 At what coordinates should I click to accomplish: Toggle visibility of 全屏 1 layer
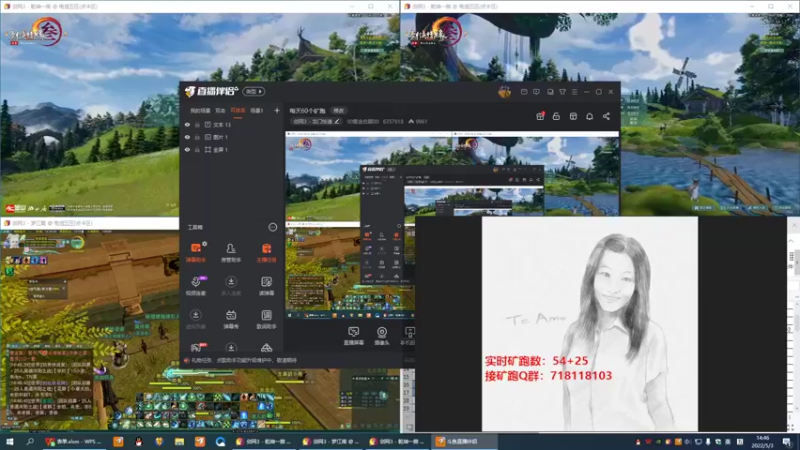coord(187,149)
